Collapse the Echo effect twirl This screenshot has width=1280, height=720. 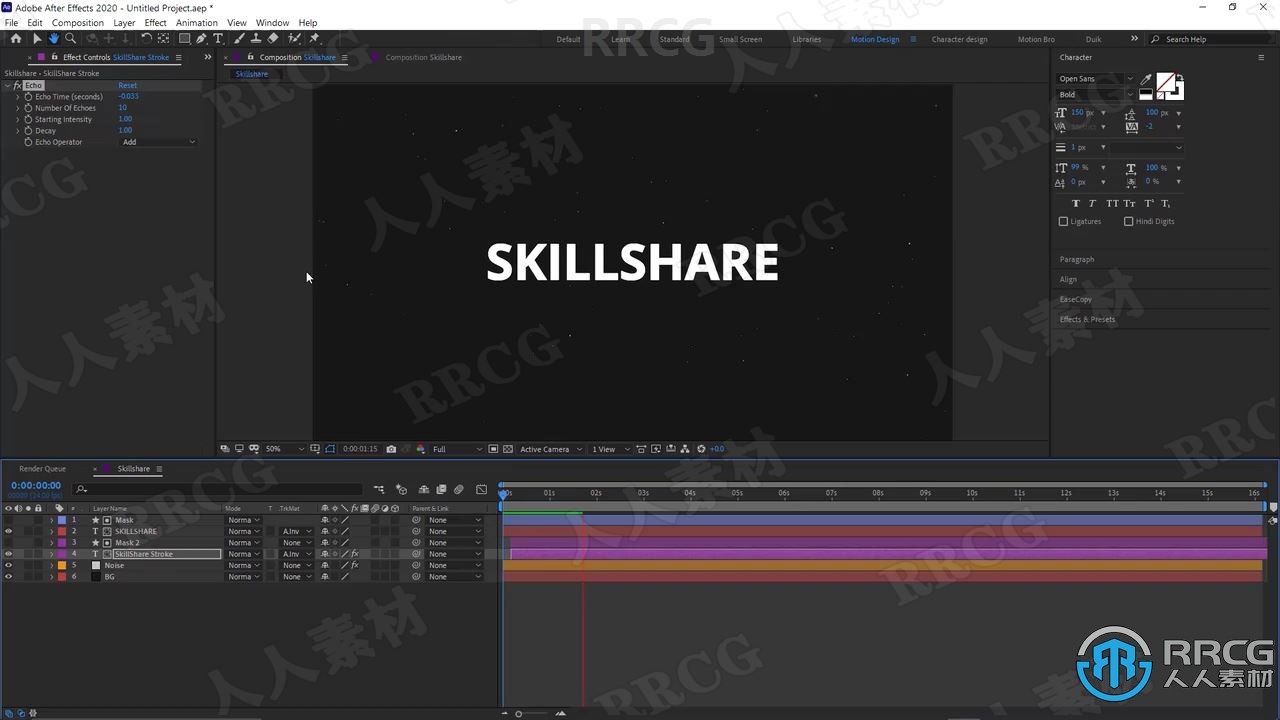8,86
